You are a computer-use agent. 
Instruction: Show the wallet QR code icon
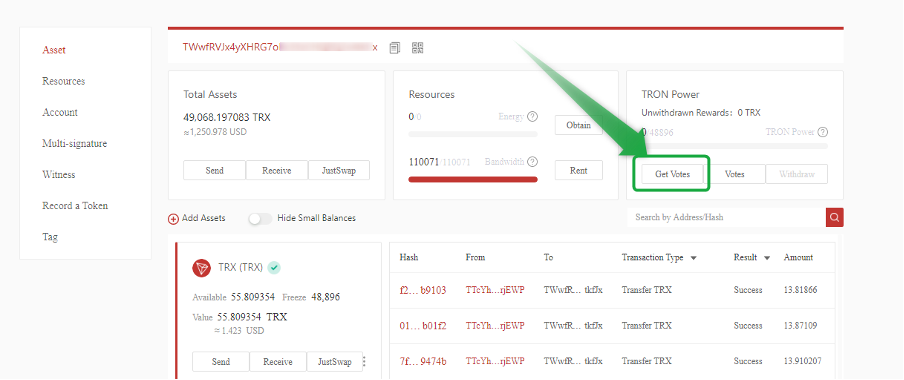(x=418, y=48)
